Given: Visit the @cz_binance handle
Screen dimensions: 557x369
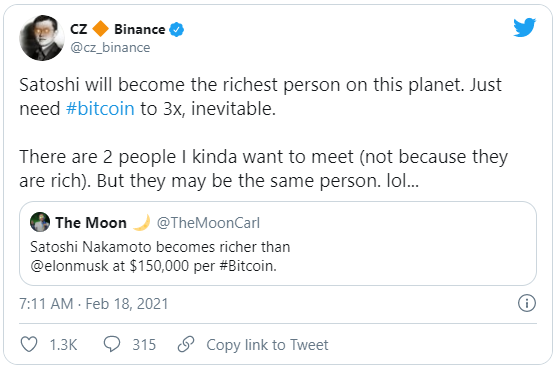Looking at the screenshot, I should 110,48.
